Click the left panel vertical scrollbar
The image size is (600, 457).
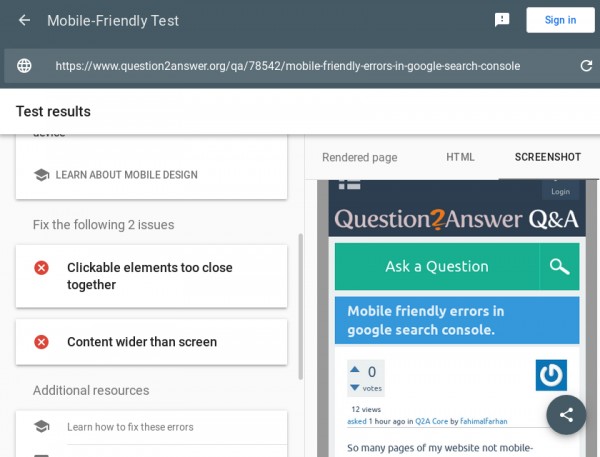click(301, 305)
